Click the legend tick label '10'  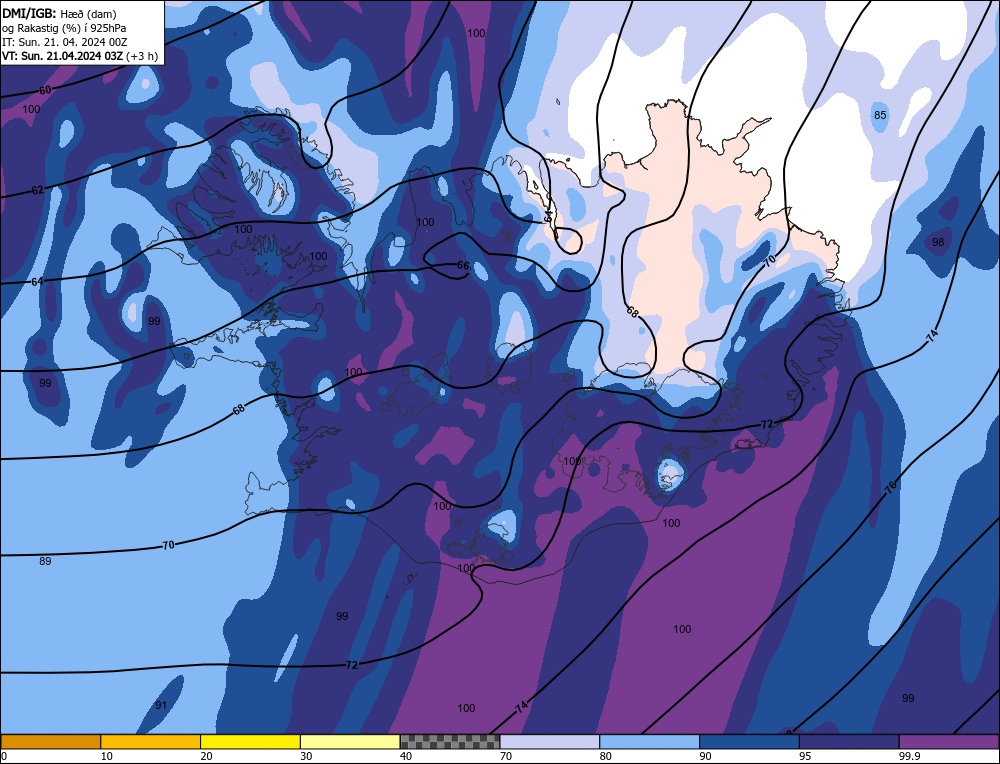(x=107, y=756)
